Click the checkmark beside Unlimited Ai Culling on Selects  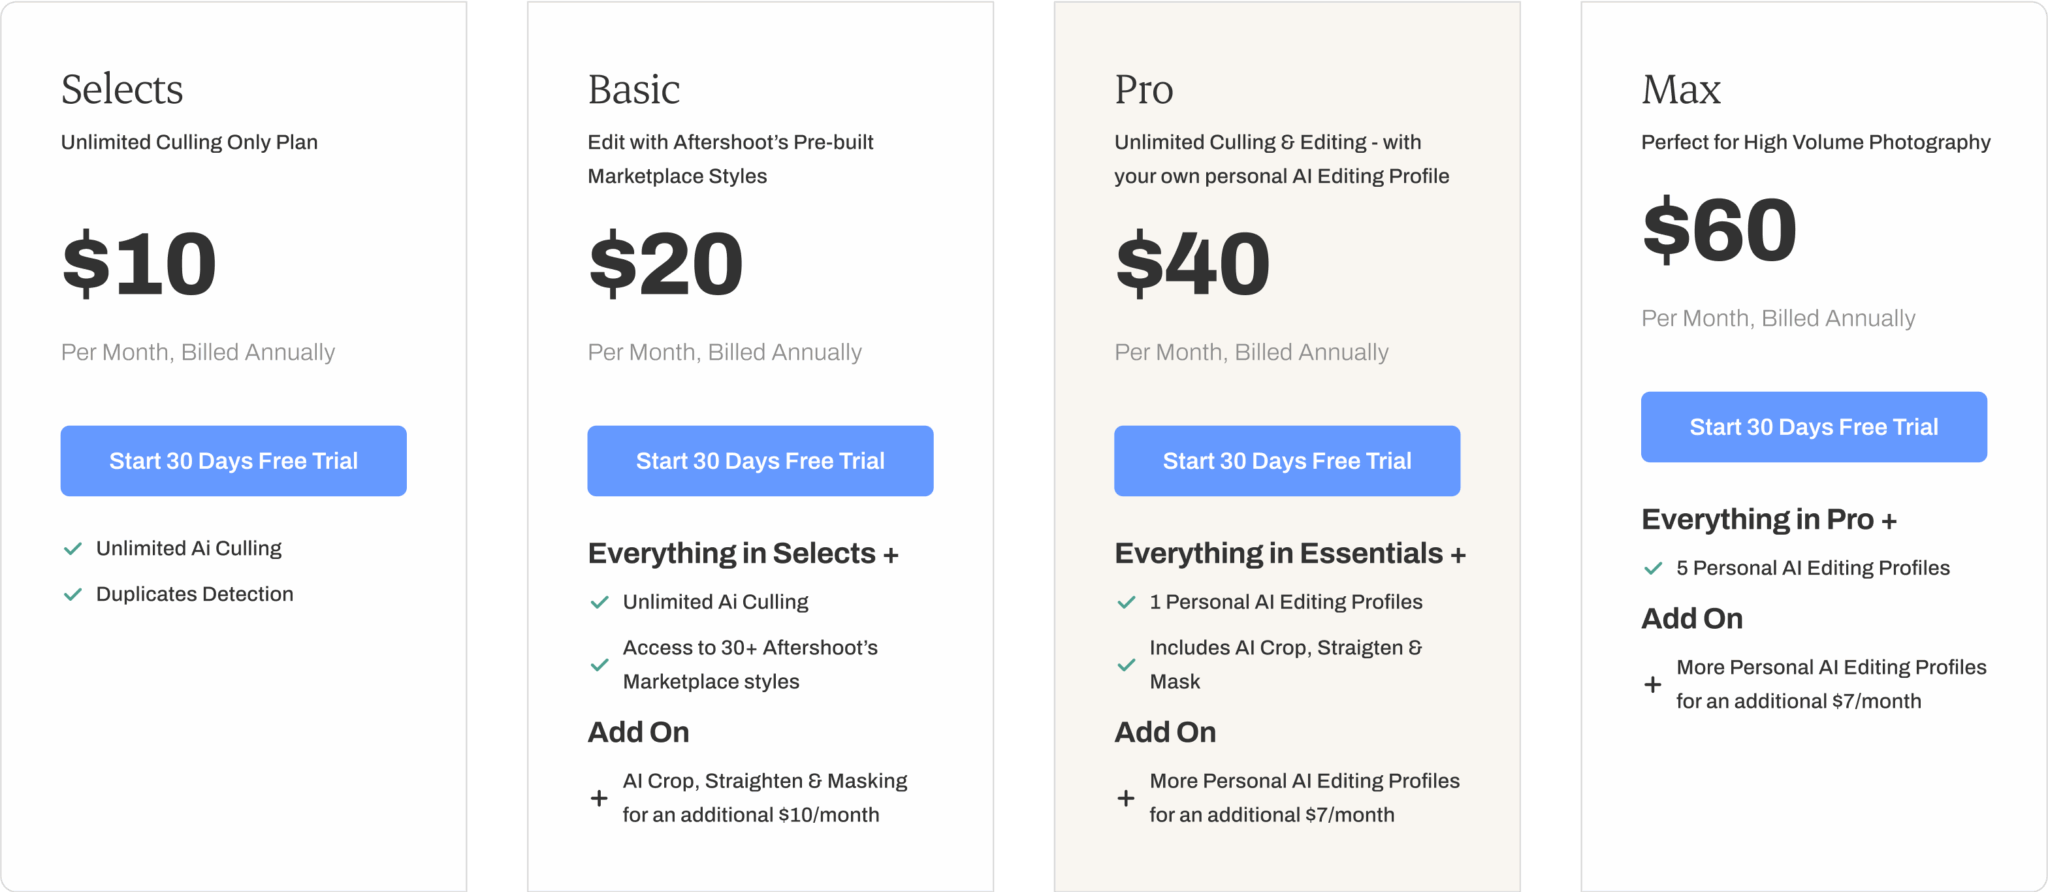click(71, 548)
